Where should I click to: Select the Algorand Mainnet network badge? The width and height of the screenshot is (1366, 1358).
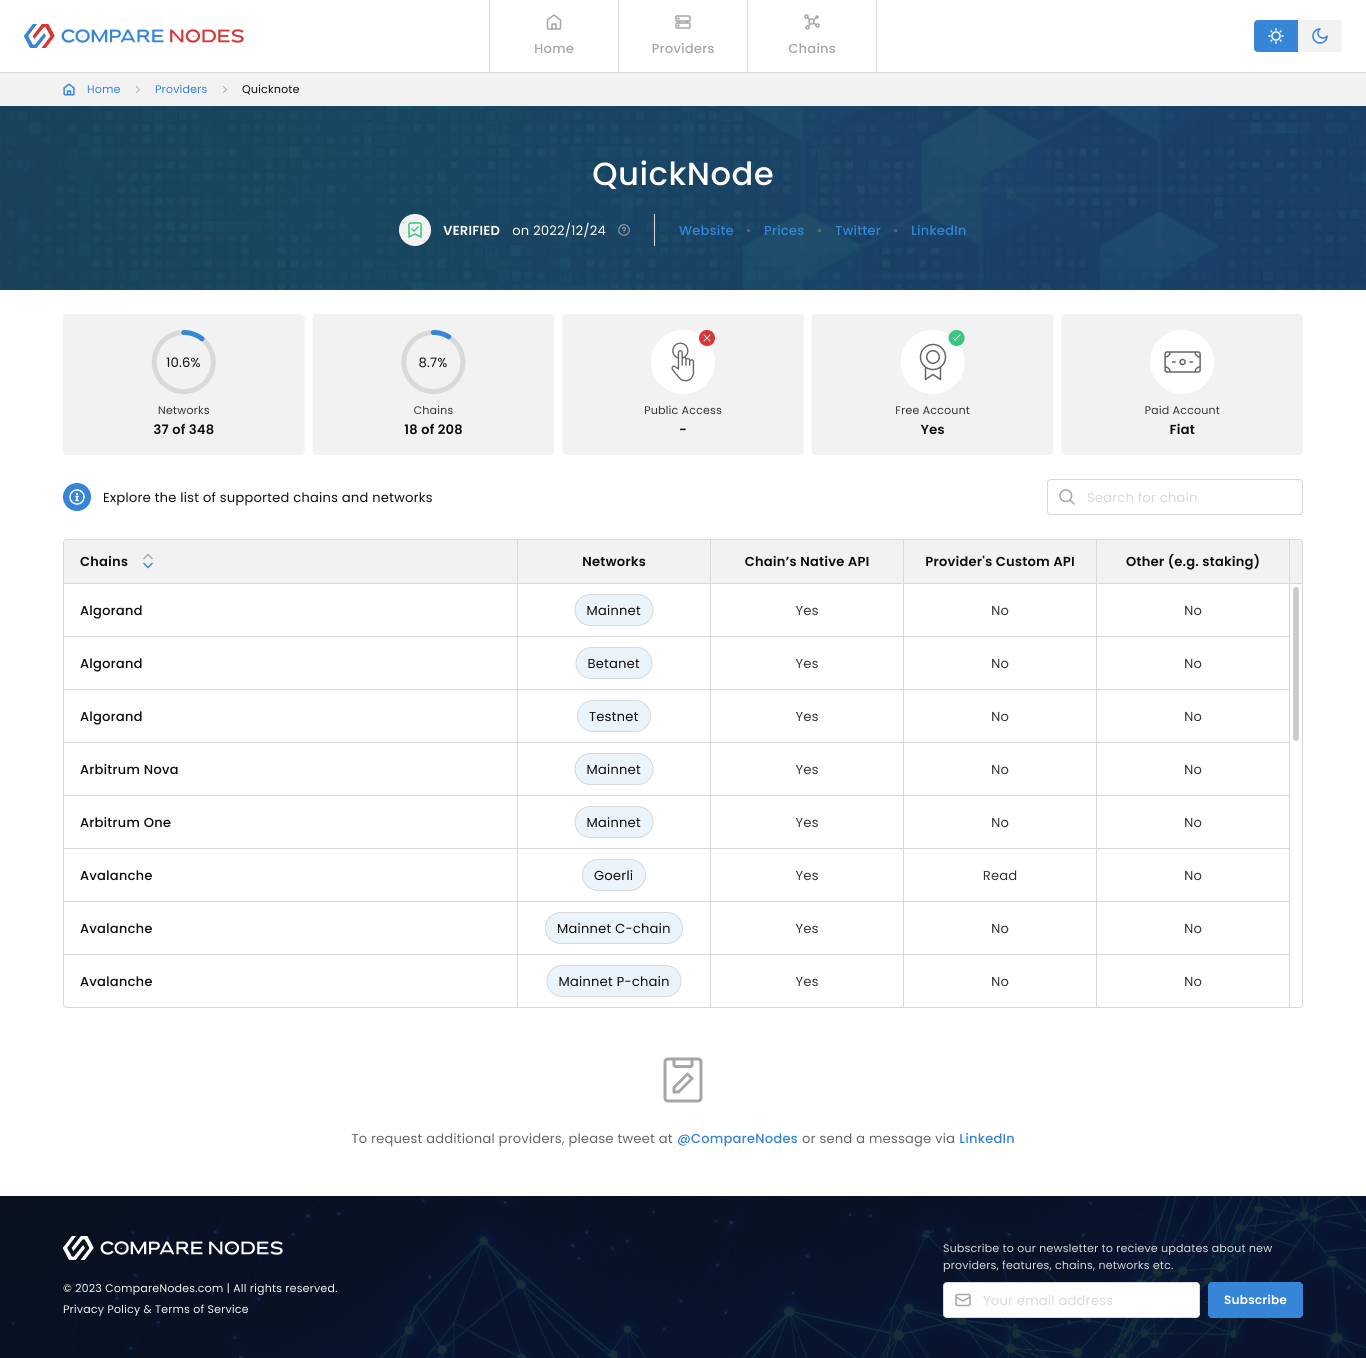614,610
